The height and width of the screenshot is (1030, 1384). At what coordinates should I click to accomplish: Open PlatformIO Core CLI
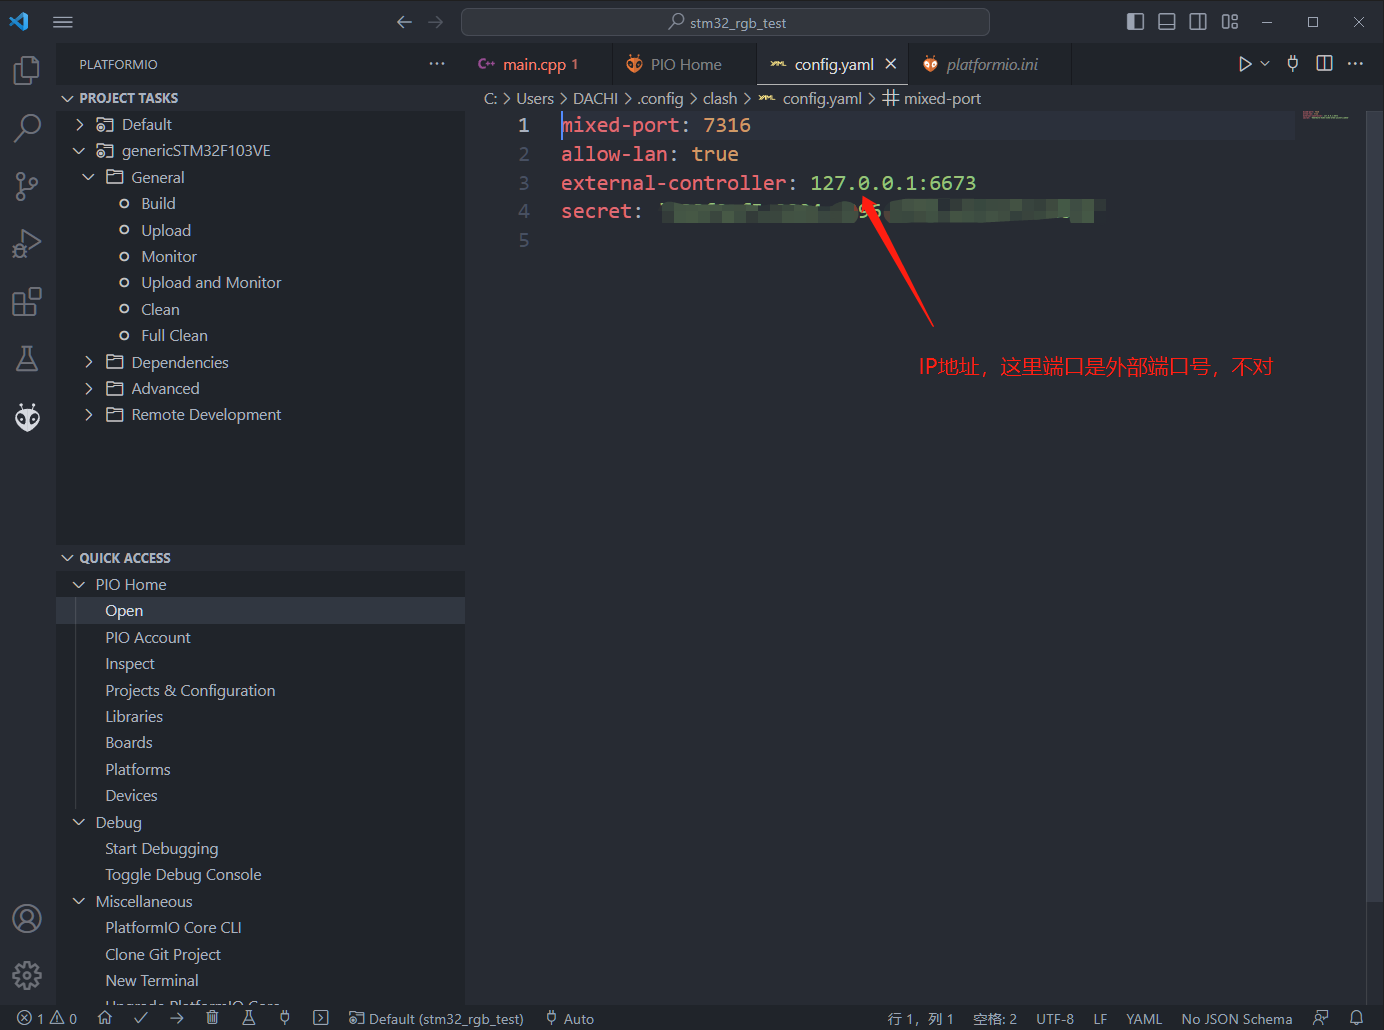[x=260, y=927]
